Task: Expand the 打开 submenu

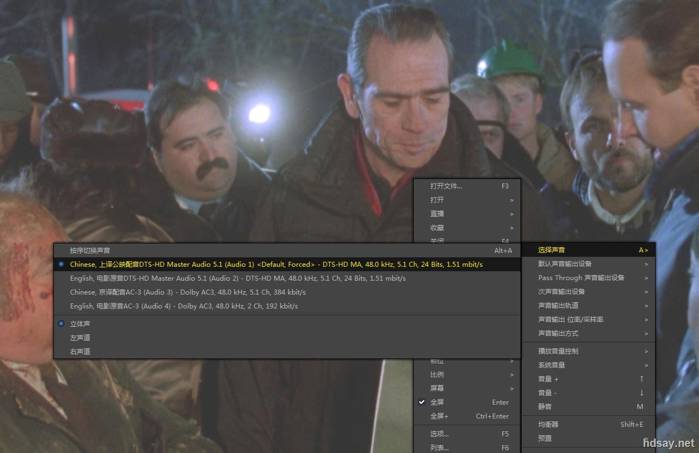Action: pos(467,200)
